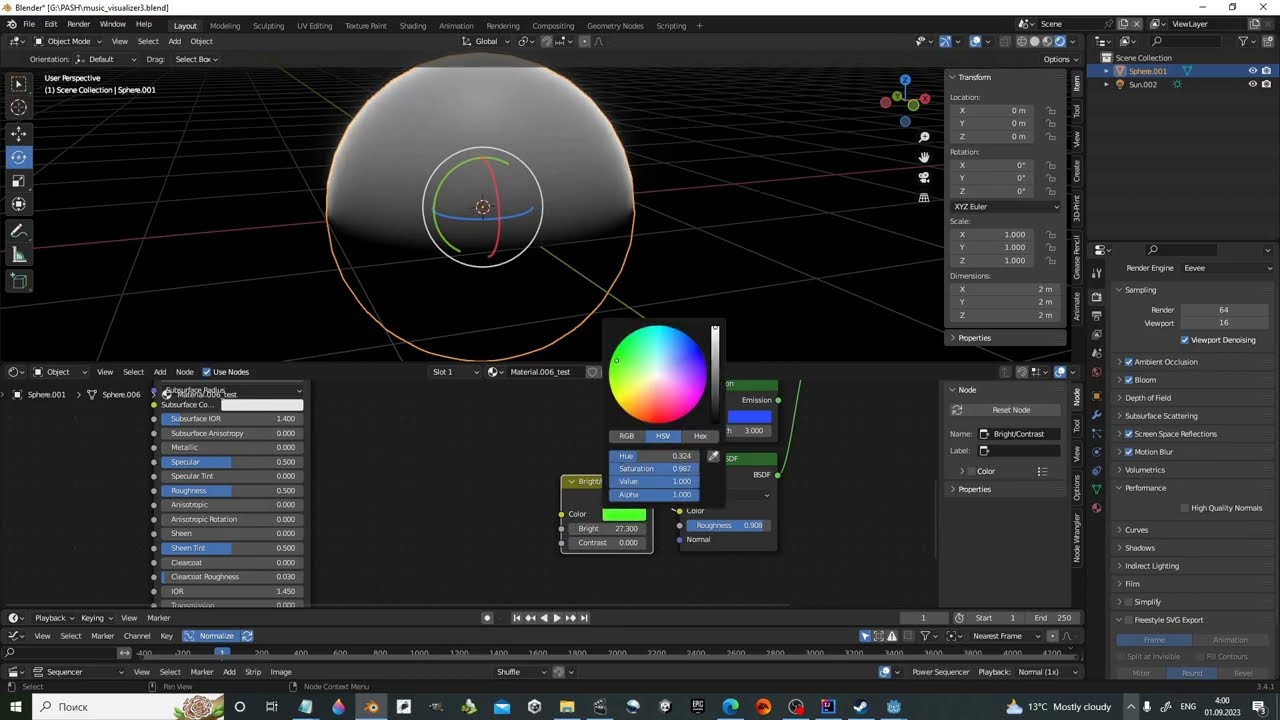Click the viewport pan hand icon

coord(924,157)
